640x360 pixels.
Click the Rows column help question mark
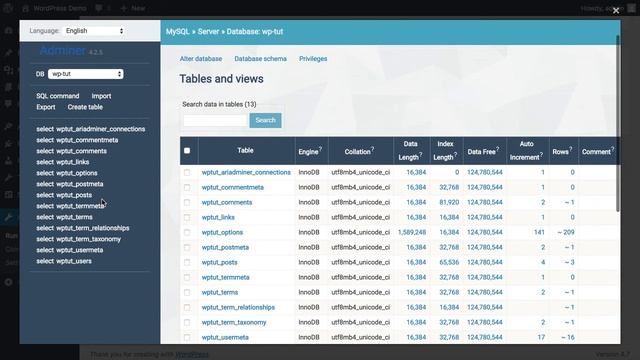(x=571, y=149)
